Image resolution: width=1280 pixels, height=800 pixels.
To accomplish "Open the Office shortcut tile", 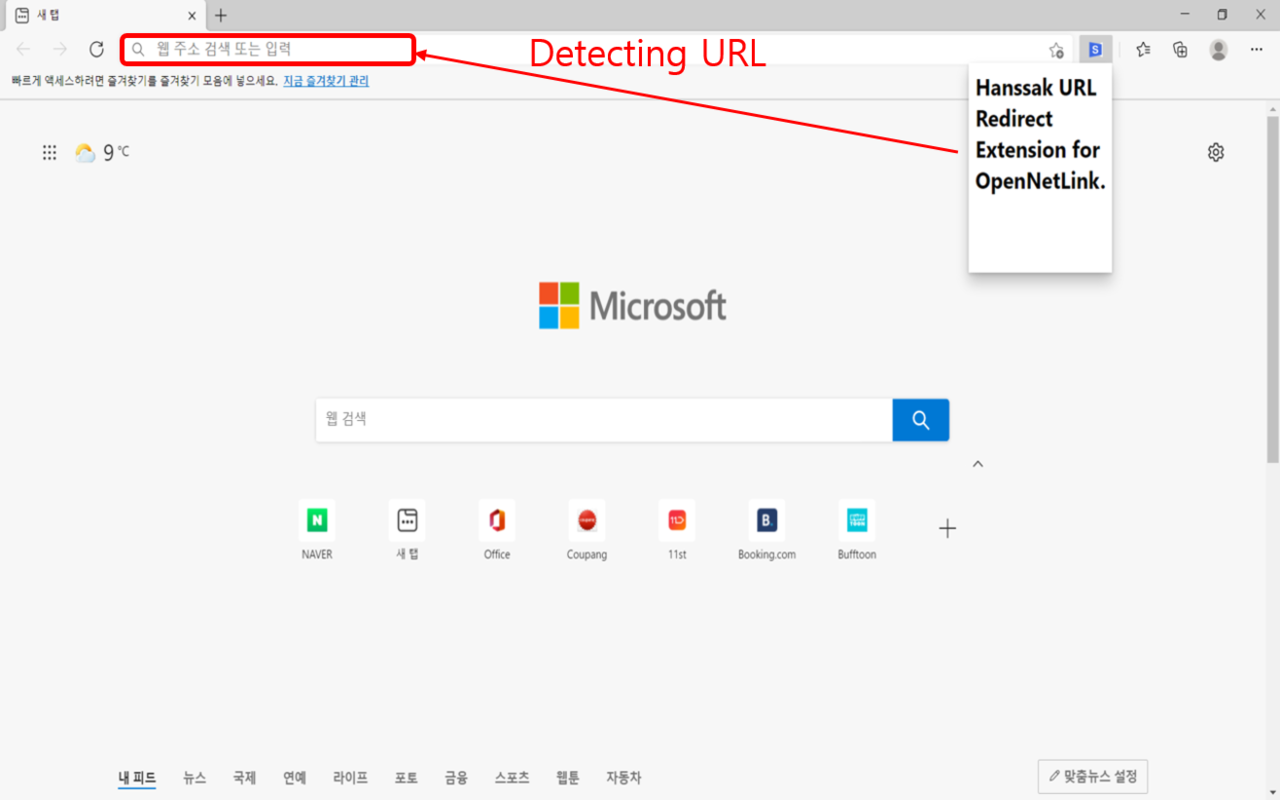I will point(496,520).
